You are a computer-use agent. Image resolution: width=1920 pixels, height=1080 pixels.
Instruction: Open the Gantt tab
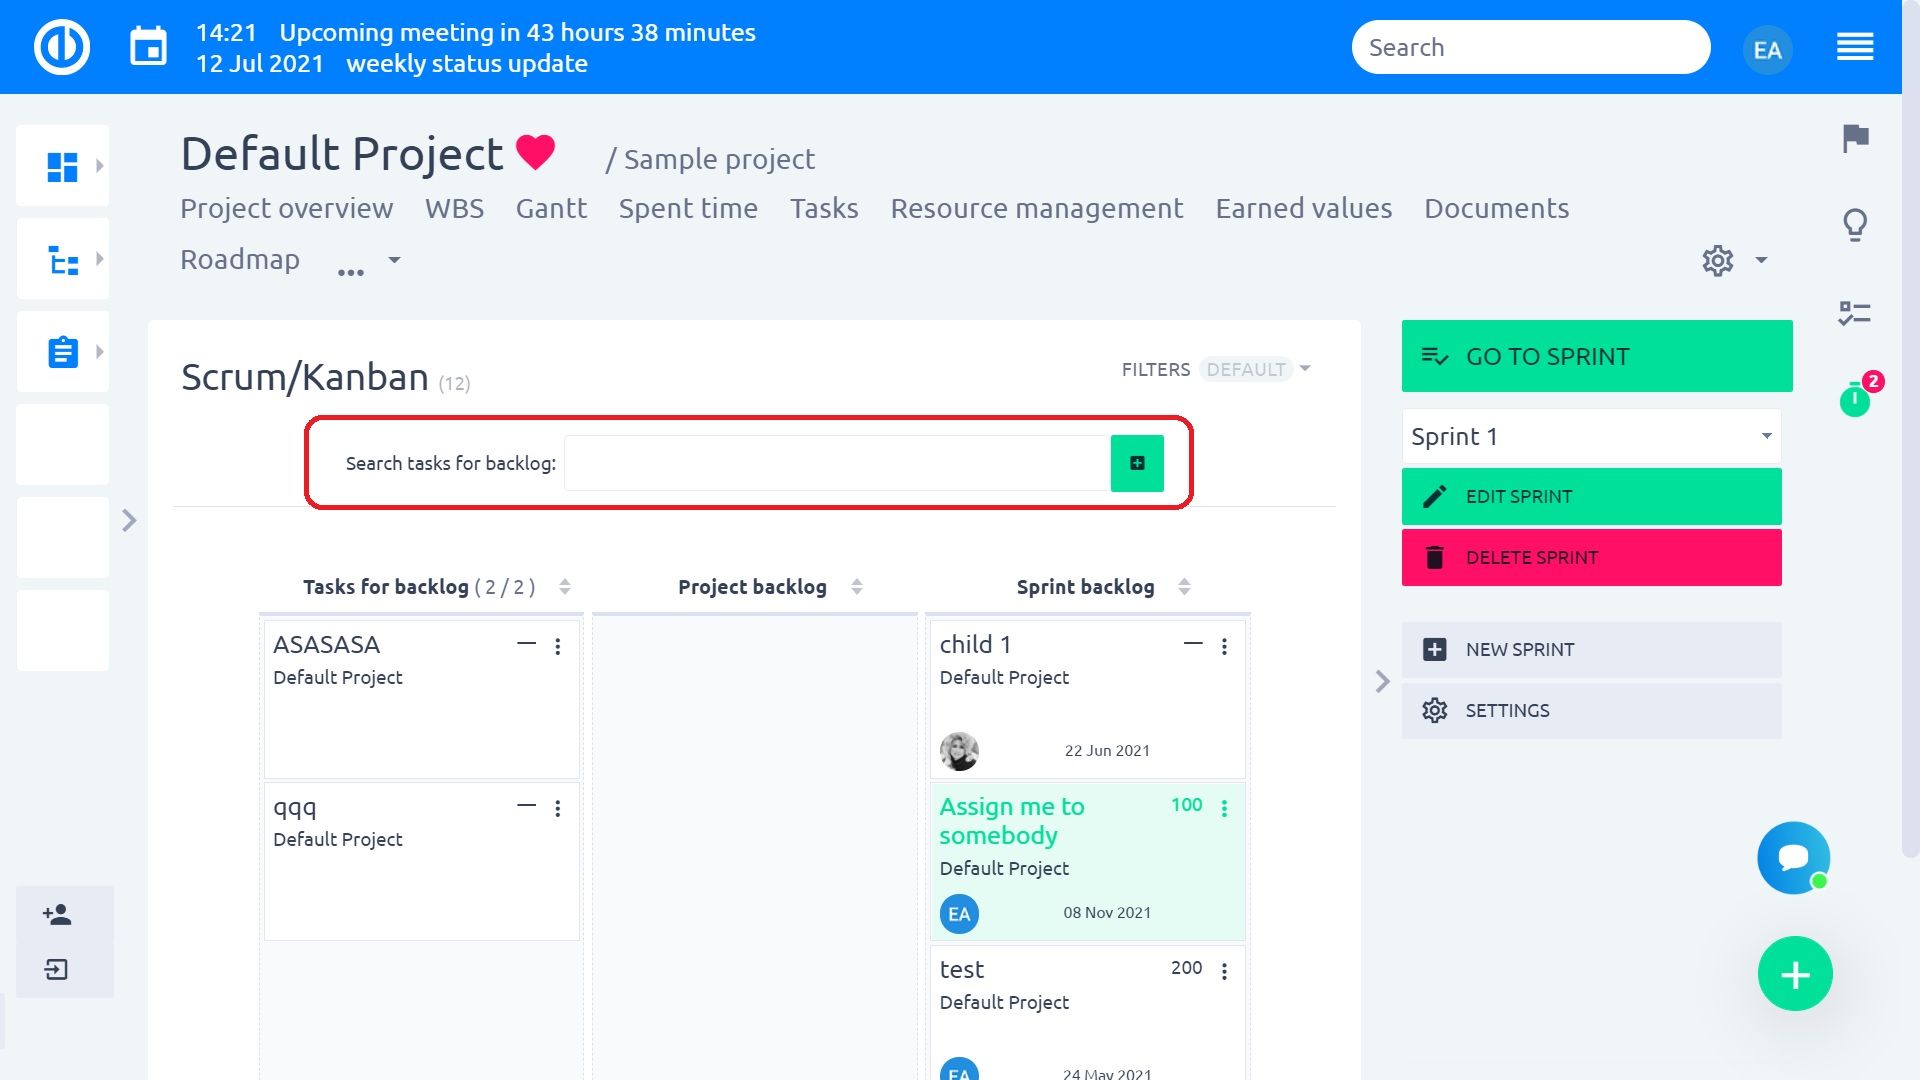551,208
